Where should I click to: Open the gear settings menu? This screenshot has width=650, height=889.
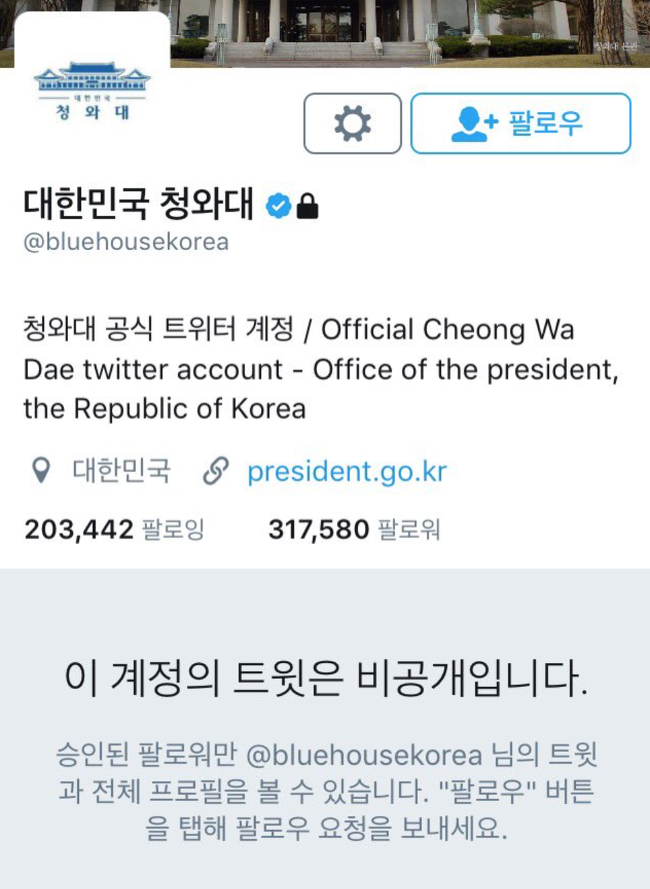[x=352, y=124]
